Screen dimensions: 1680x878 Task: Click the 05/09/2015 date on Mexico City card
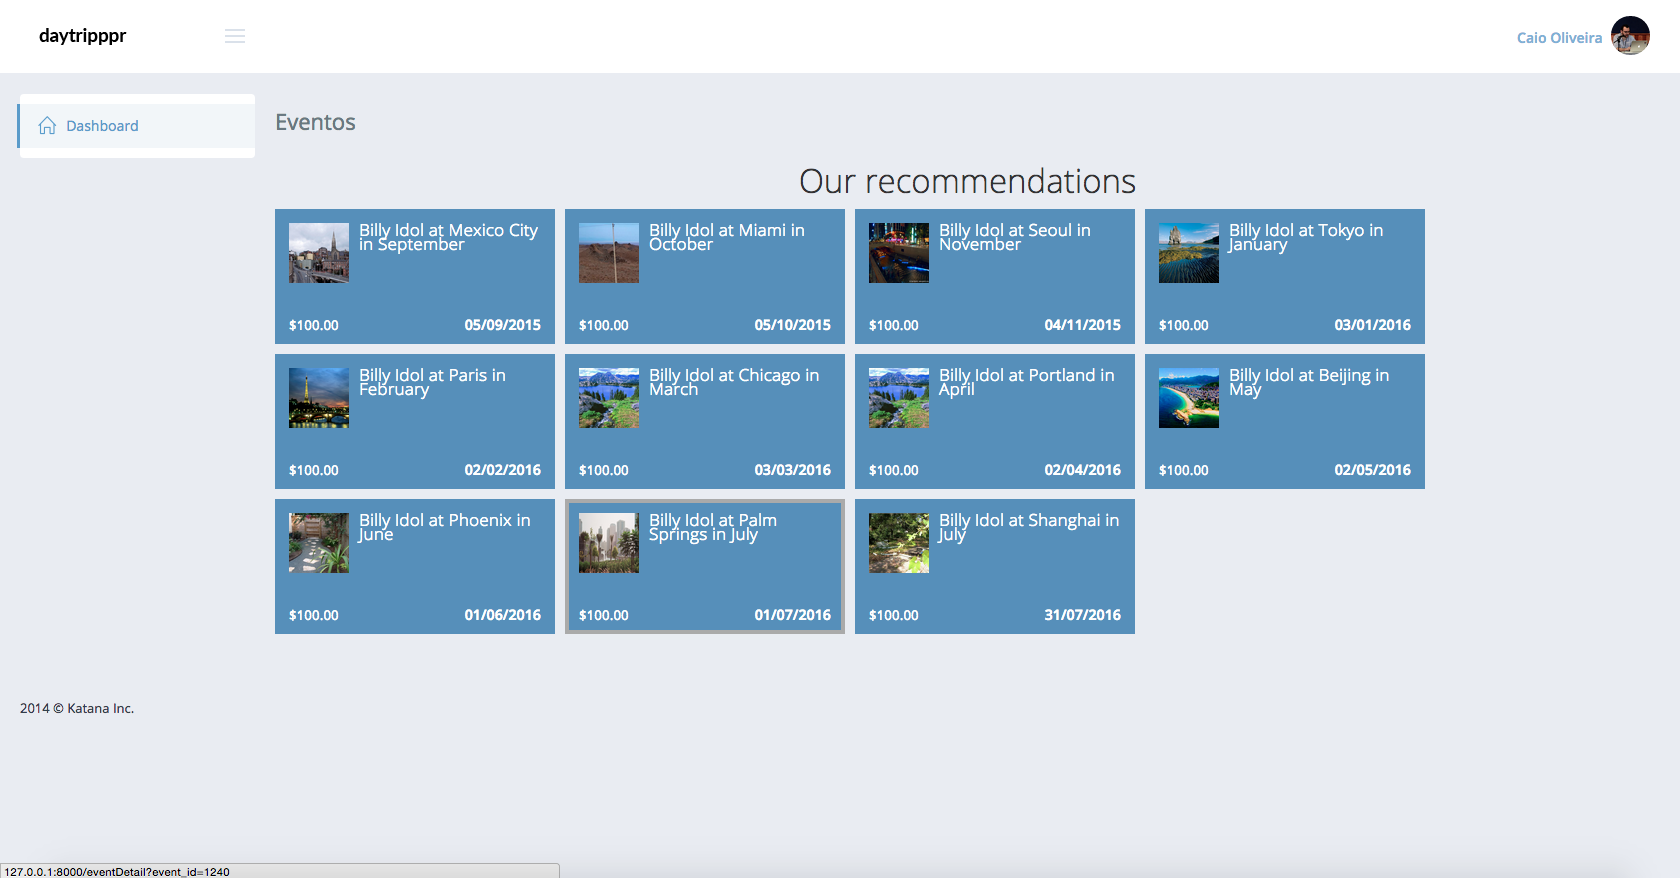point(502,325)
